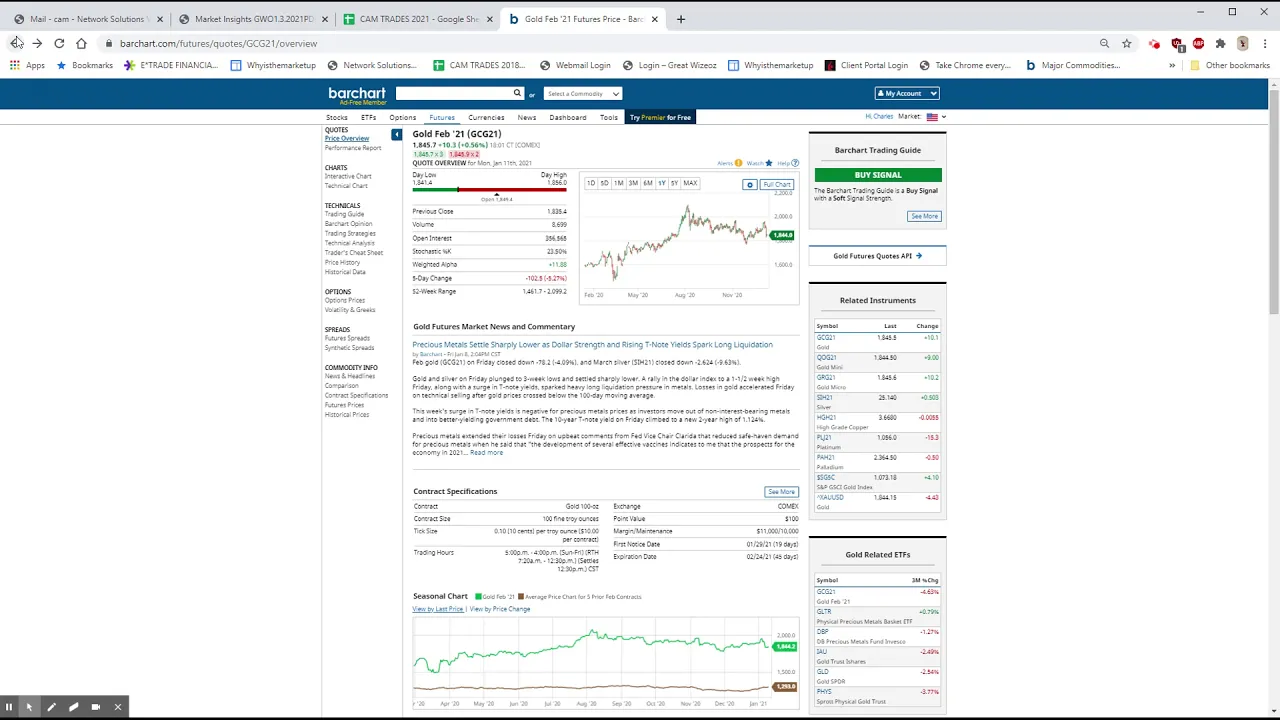The width and height of the screenshot is (1280, 720).
Task: Open Select a Commodity dropdown
Action: pyautogui.click(x=583, y=93)
